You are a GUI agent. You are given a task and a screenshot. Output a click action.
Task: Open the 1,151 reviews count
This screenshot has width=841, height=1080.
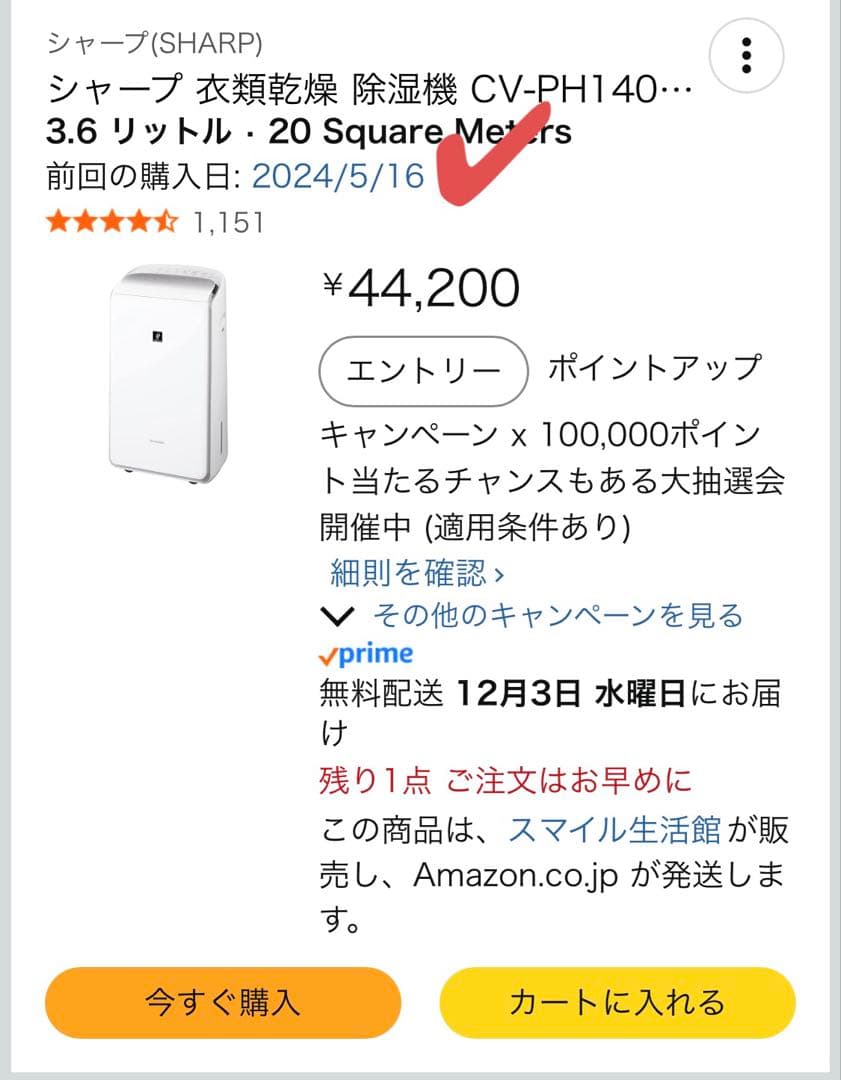point(229,222)
